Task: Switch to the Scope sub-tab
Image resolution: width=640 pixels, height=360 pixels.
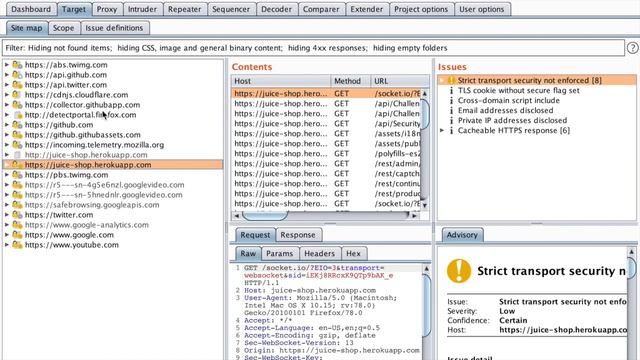Action: (x=64, y=28)
